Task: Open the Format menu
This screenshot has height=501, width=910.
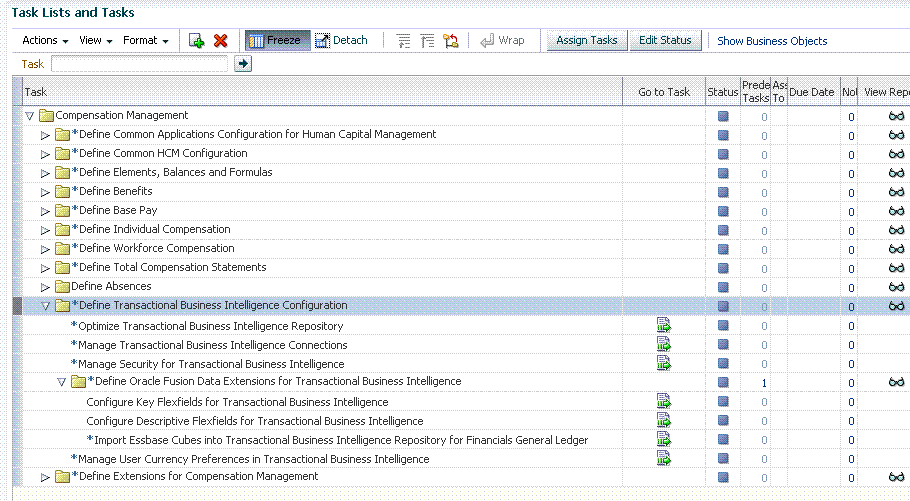Action: (146, 41)
